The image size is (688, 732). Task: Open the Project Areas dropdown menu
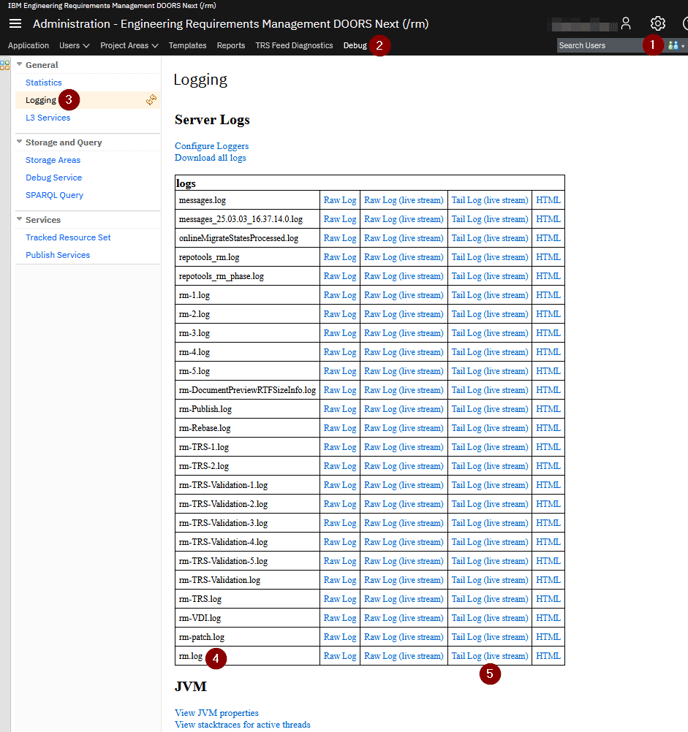coord(129,45)
